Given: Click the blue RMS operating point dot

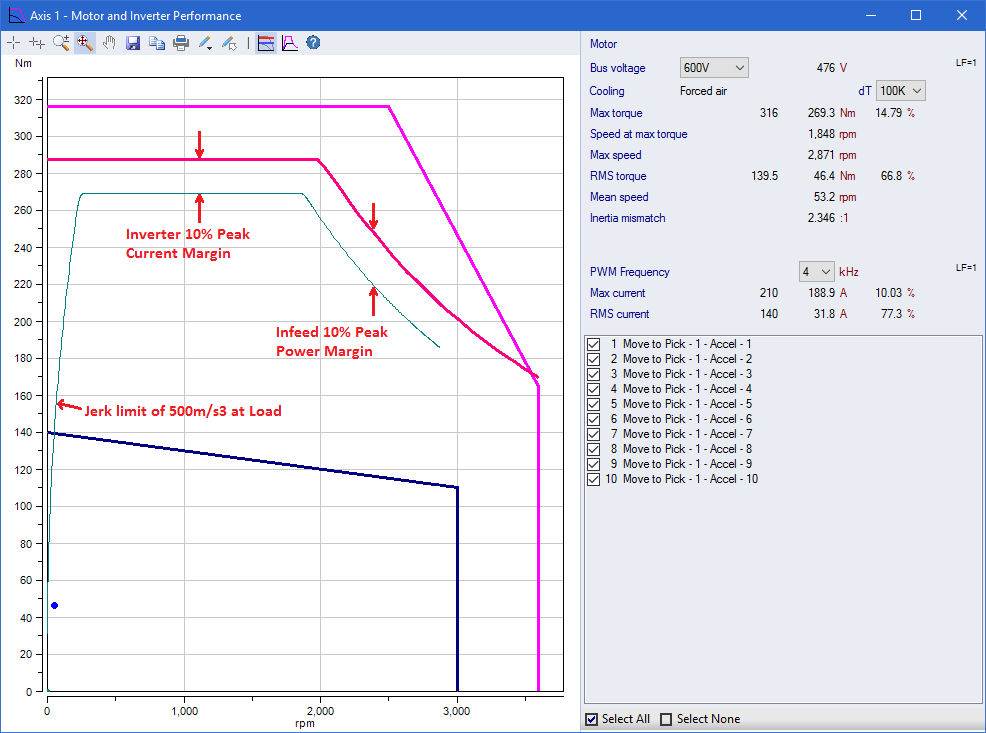Looking at the screenshot, I should 54,605.
